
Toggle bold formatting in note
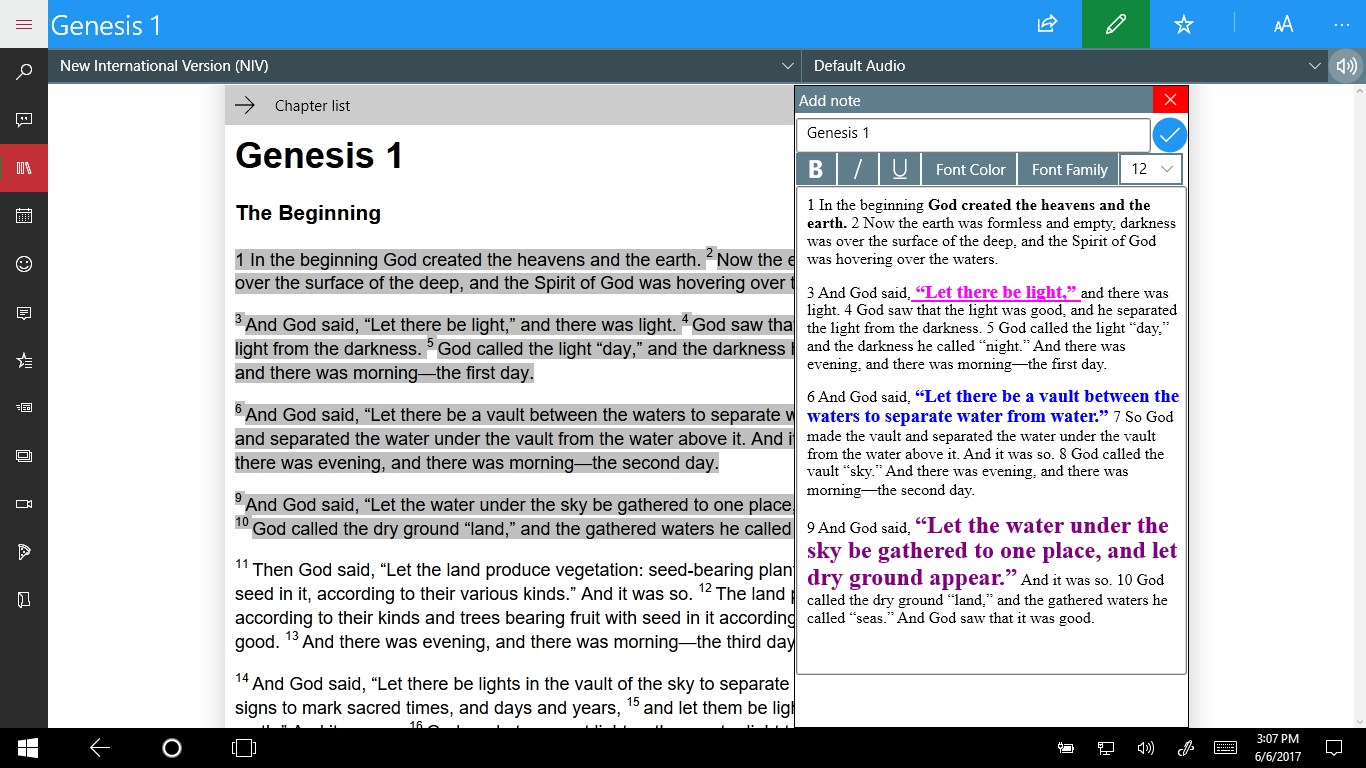[815, 169]
